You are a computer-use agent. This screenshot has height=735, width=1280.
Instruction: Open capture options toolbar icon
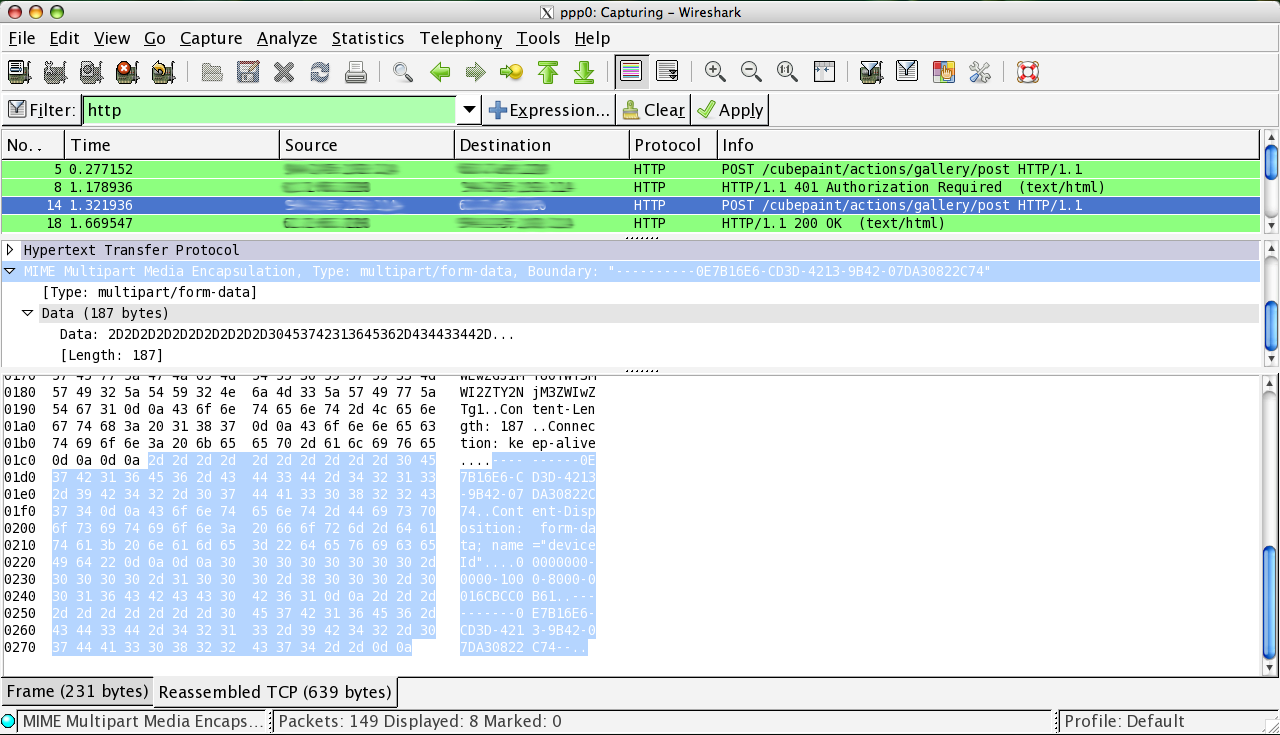point(55,72)
